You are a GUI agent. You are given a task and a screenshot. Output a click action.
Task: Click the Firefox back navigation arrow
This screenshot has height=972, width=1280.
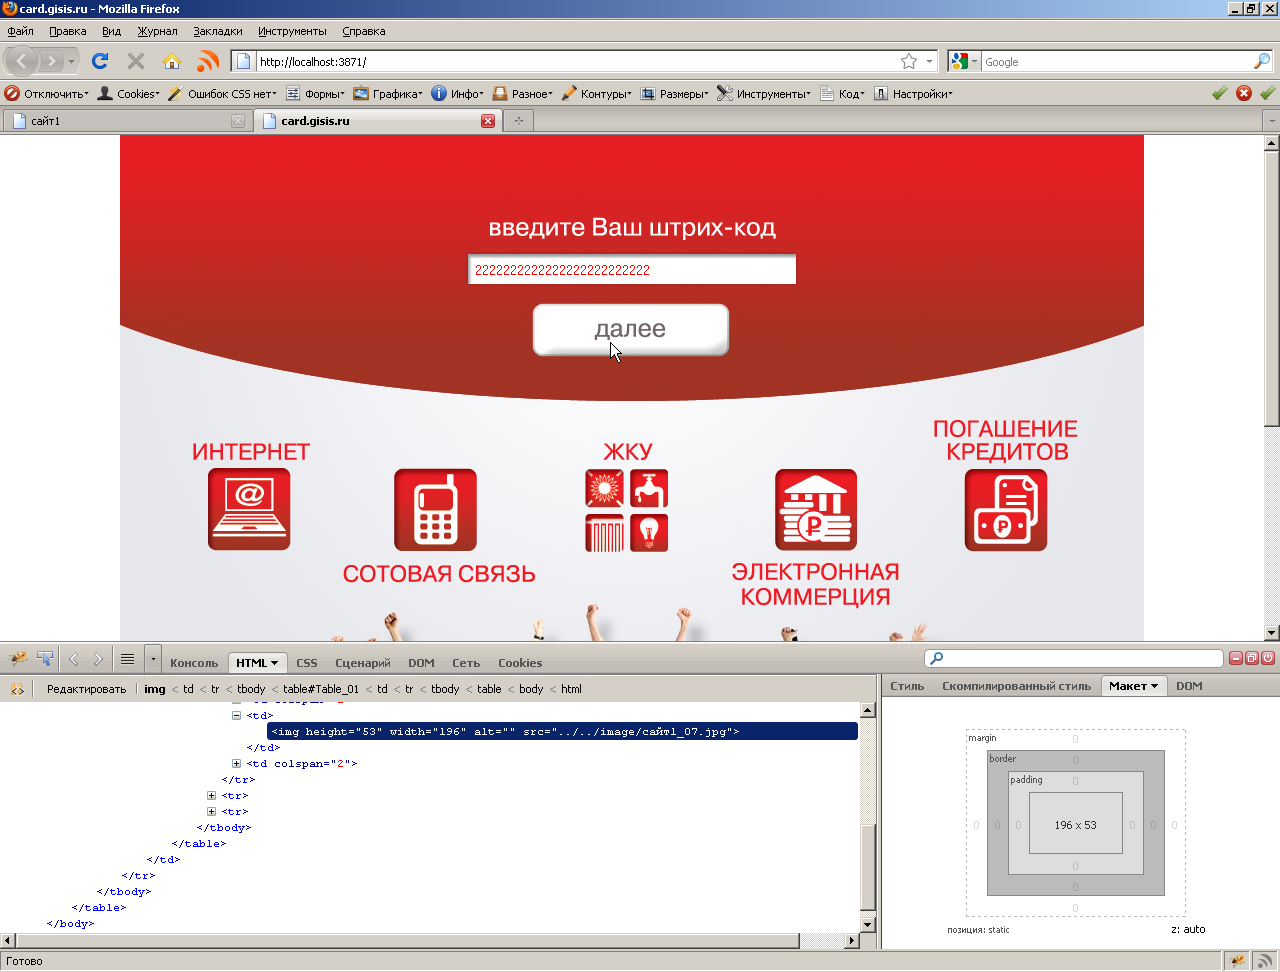tap(21, 61)
